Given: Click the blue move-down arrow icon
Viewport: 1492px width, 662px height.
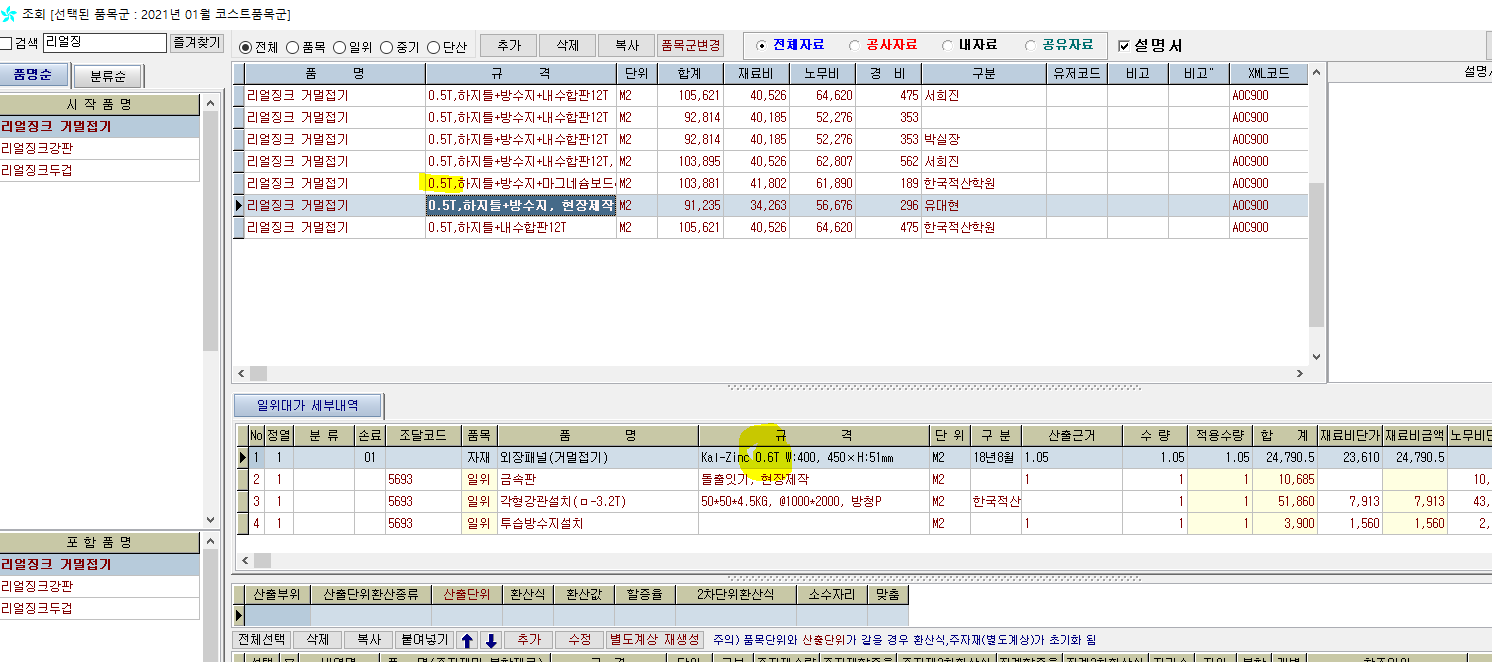Looking at the screenshot, I should [490, 640].
